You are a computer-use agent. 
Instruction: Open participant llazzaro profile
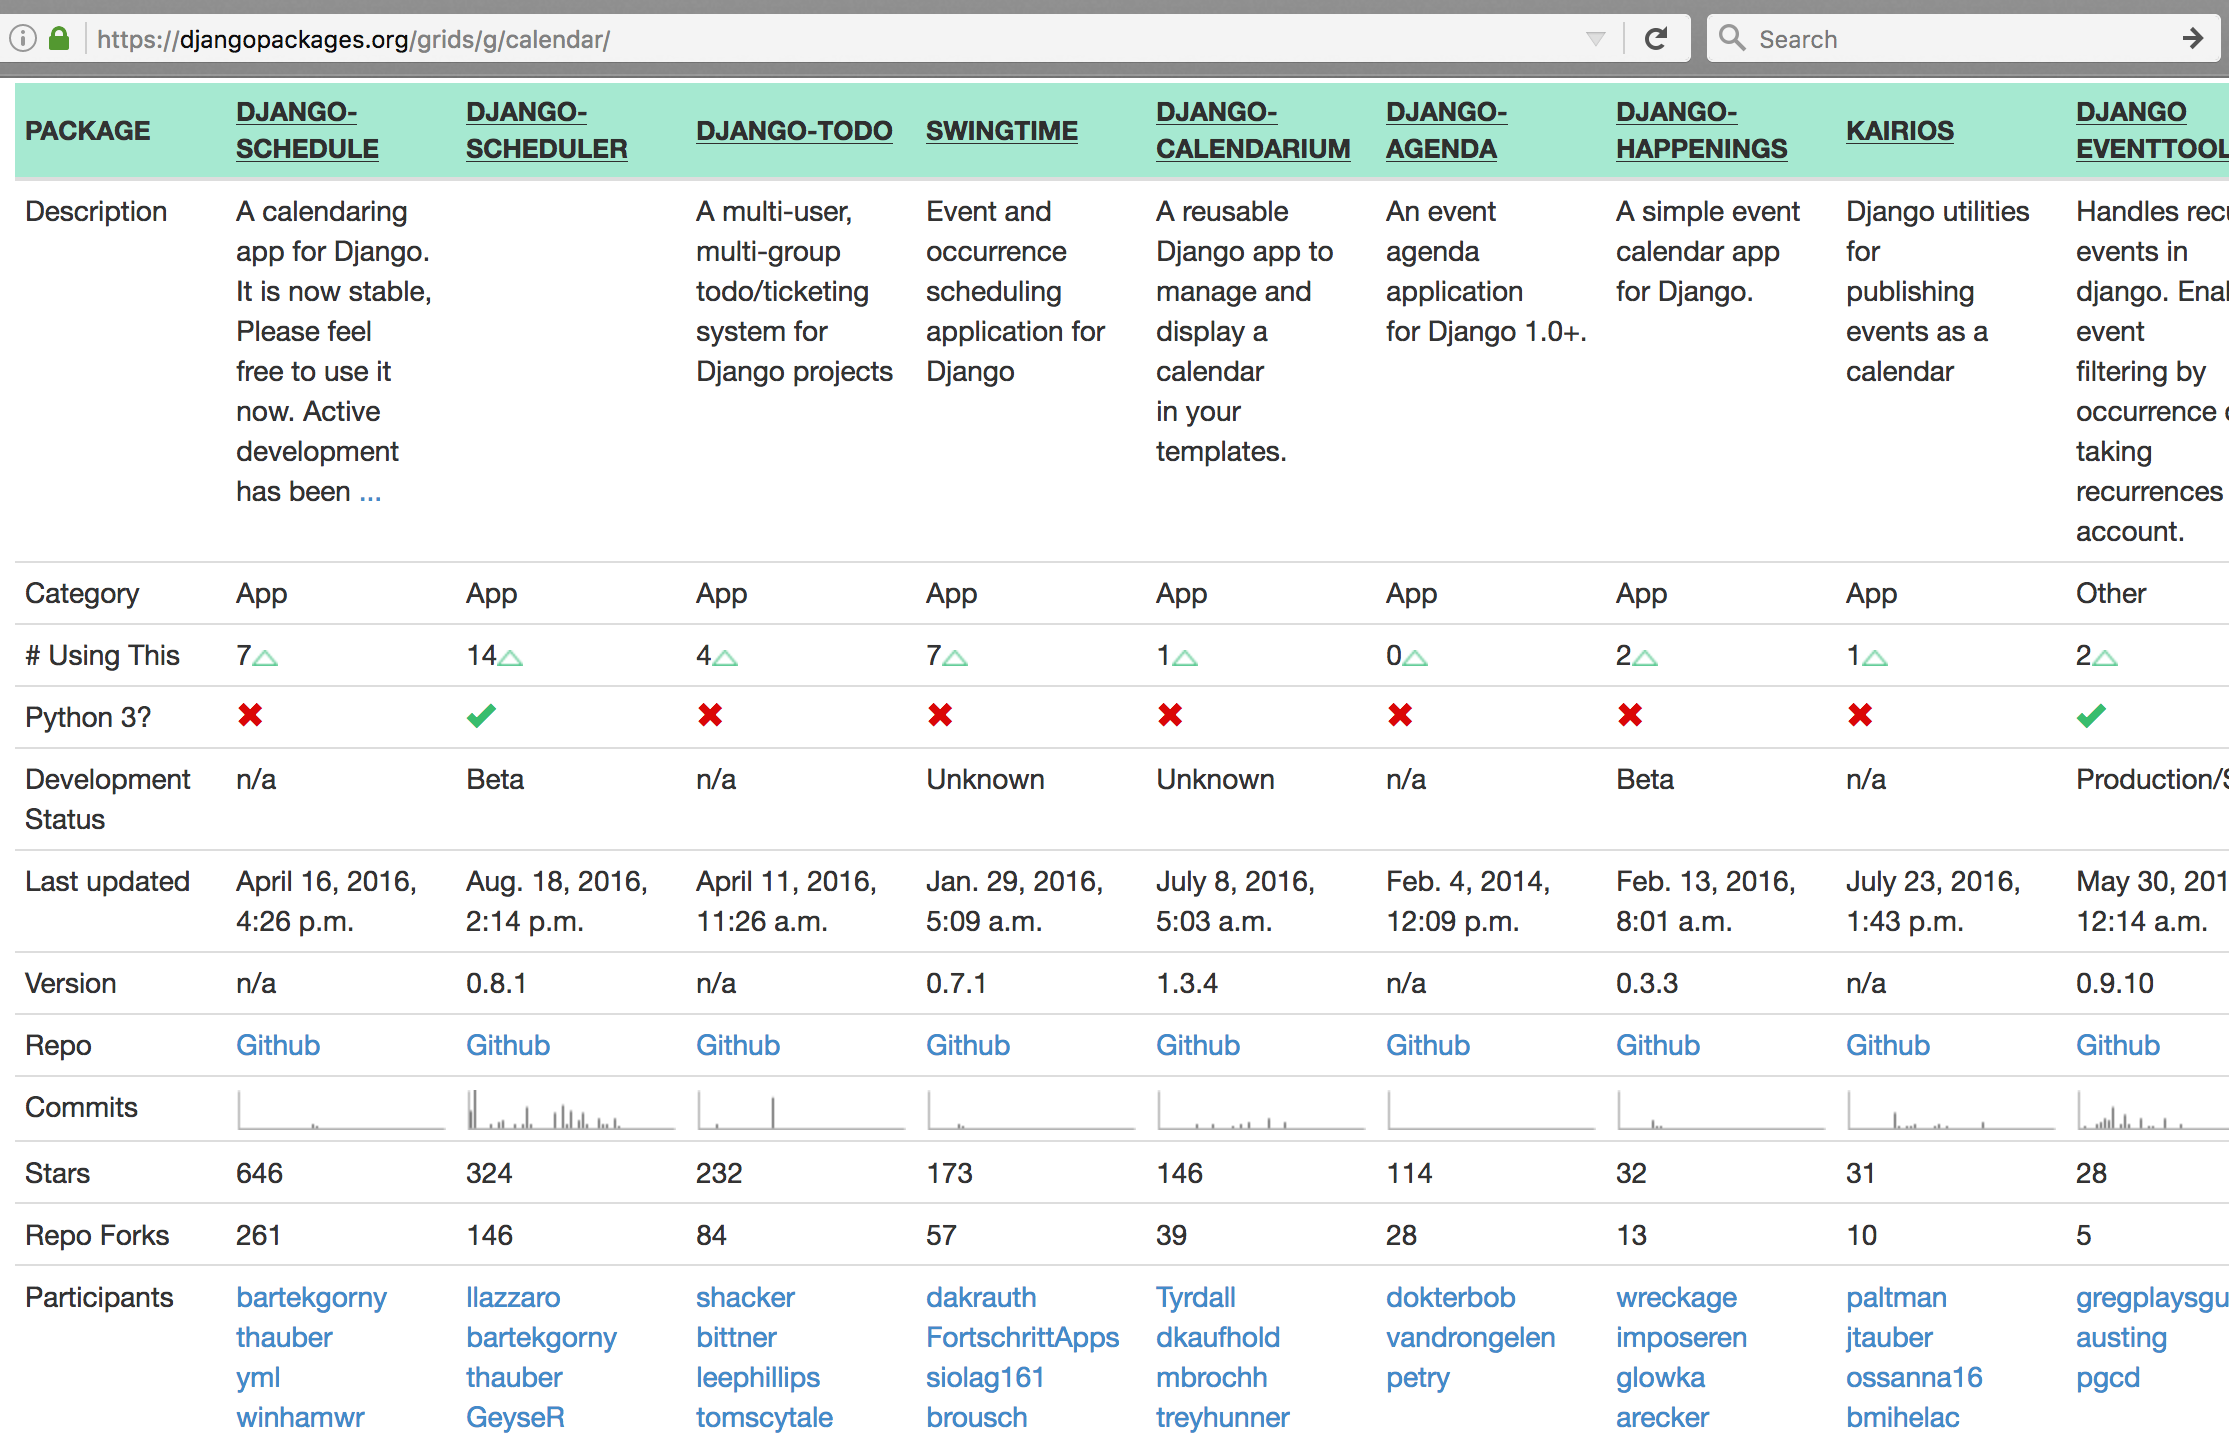click(x=513, y=1298)
